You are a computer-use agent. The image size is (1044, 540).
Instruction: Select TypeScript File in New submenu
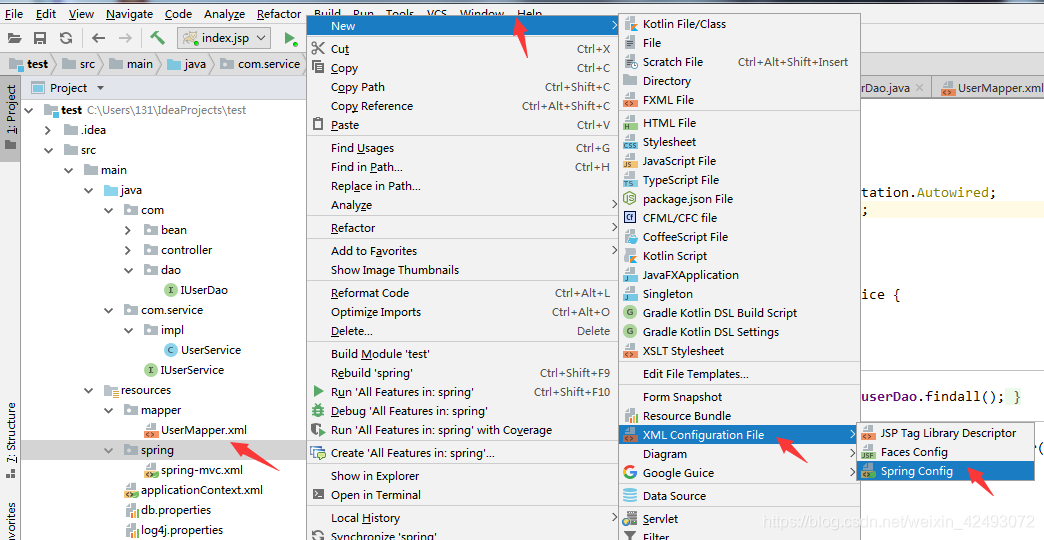[x=739, y=180]
